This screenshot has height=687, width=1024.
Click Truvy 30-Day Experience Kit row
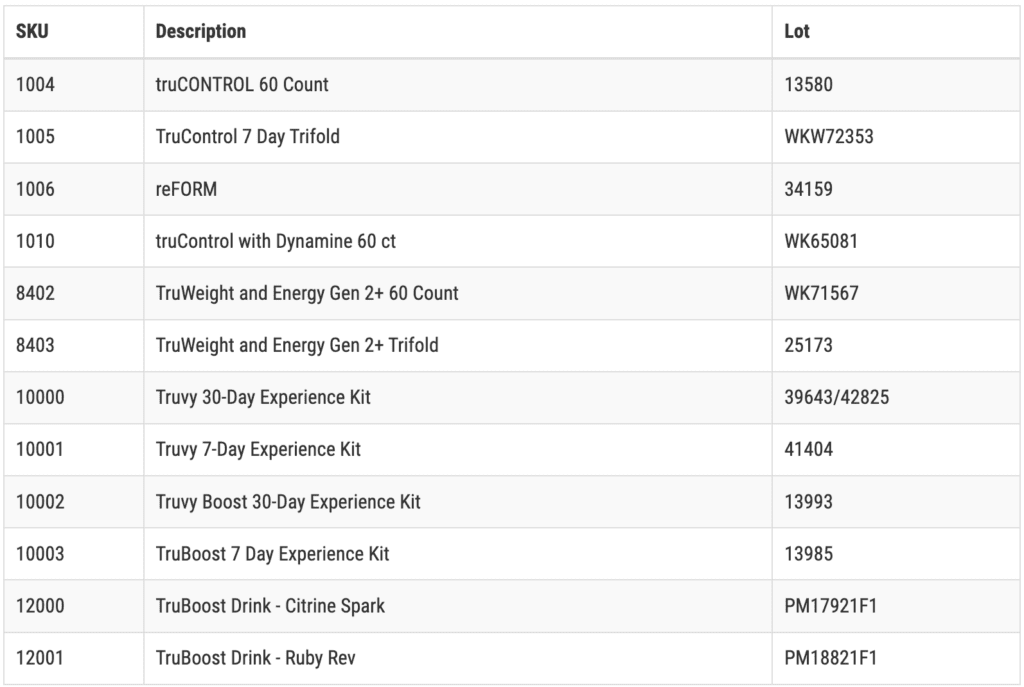point(512,398)
